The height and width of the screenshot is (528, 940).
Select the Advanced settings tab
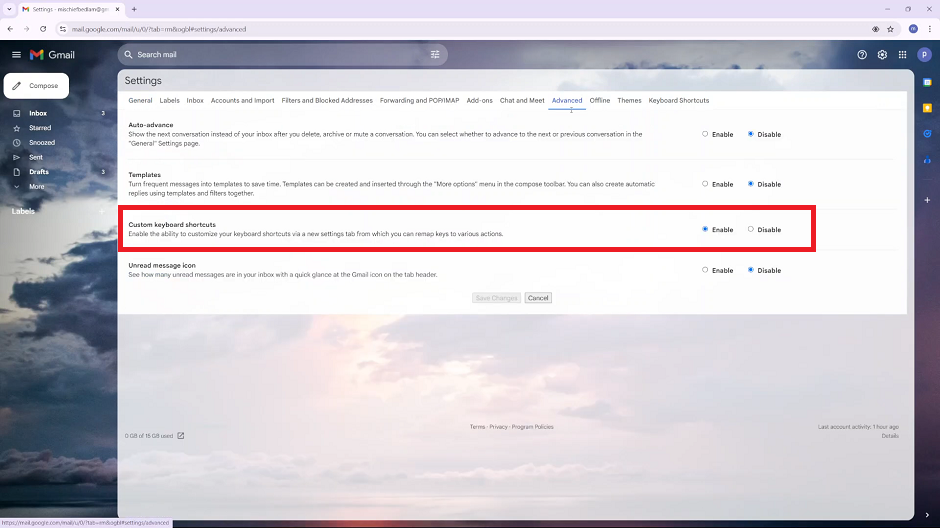[567, 101]
